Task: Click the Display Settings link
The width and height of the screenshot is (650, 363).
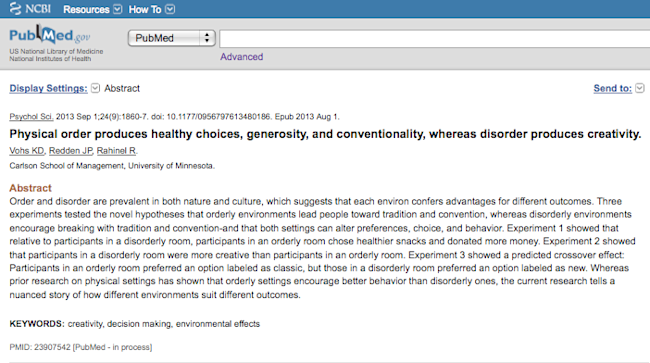Action: 49,88
